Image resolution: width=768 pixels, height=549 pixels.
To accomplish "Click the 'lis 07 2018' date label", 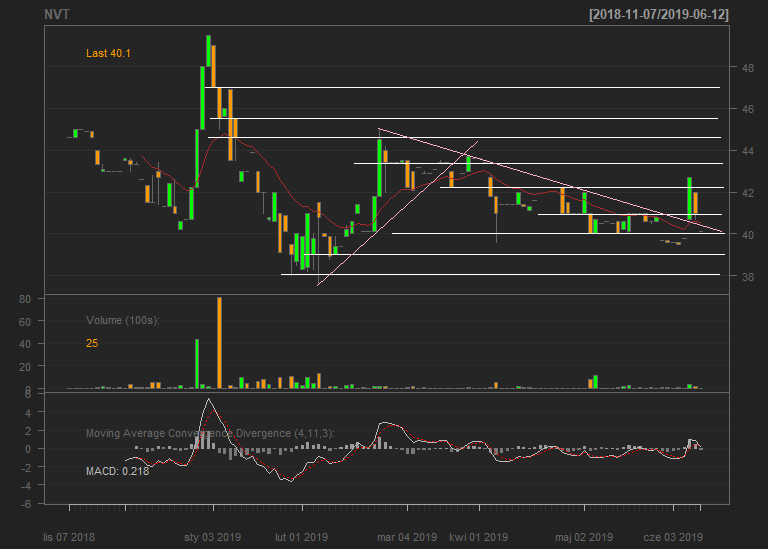I will point(69,537).
